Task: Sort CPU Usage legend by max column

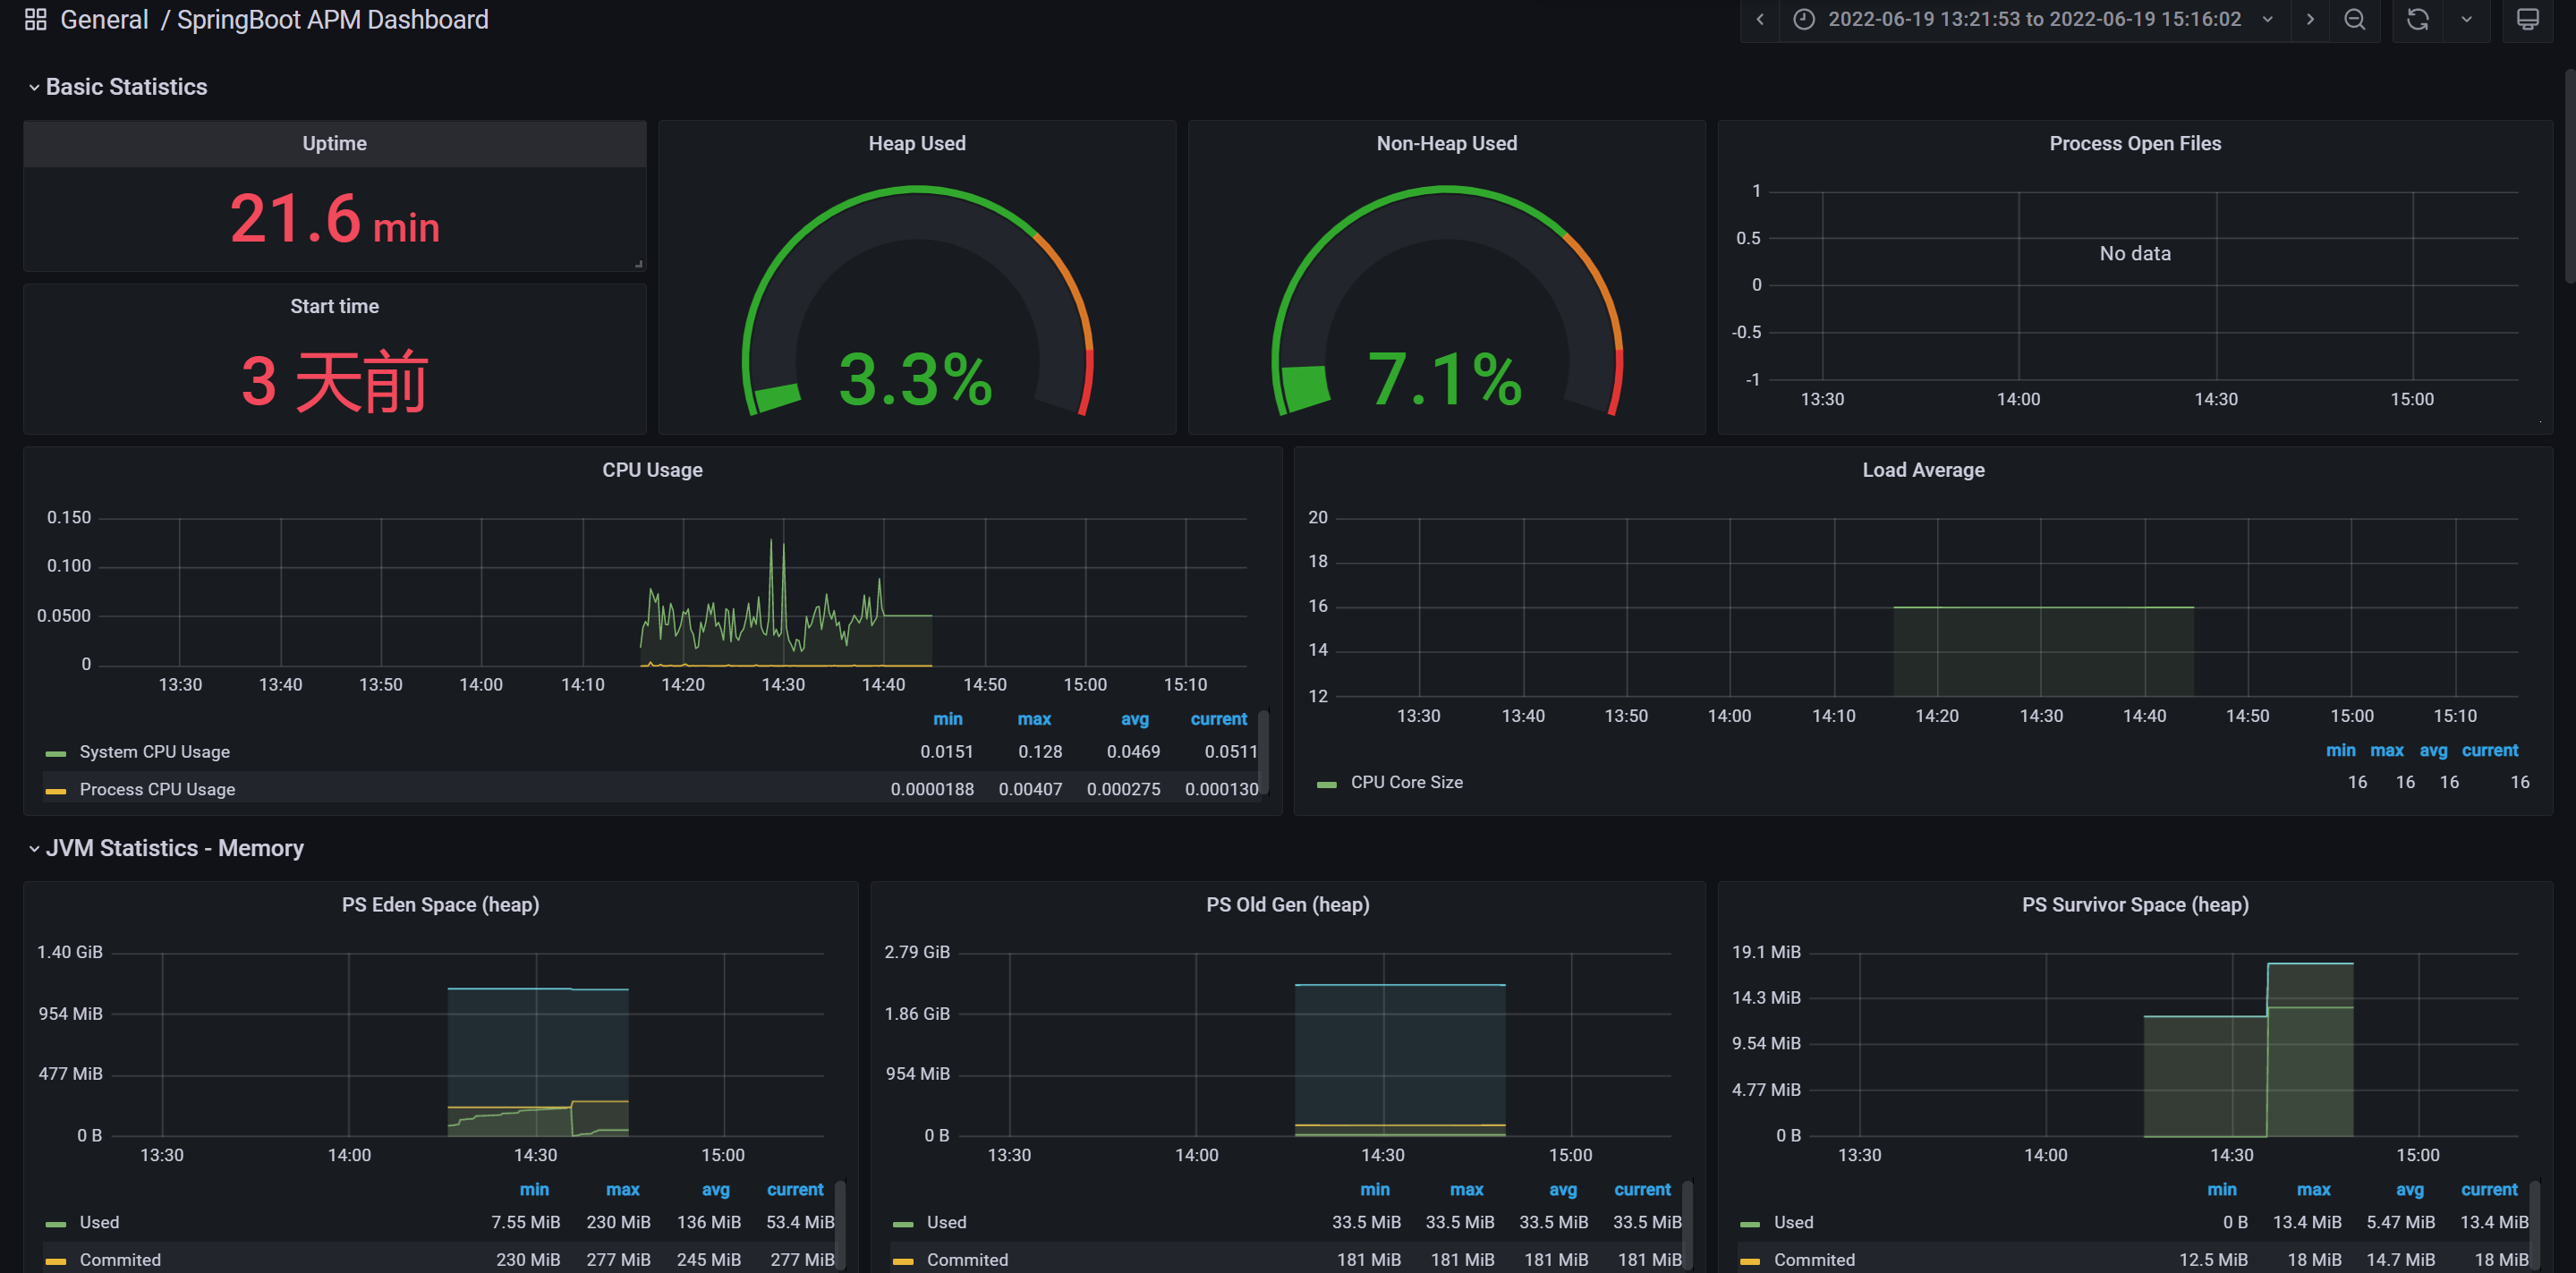Action: [1033, 719]
